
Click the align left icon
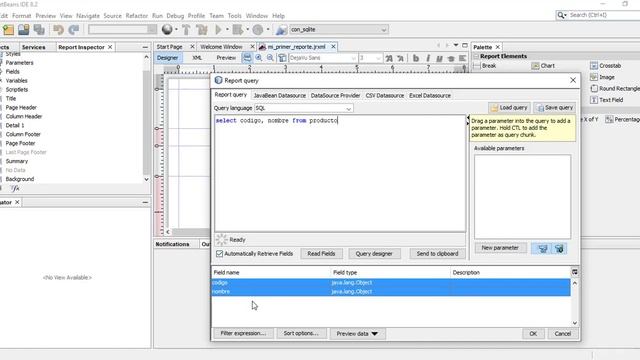coord(462,58)
